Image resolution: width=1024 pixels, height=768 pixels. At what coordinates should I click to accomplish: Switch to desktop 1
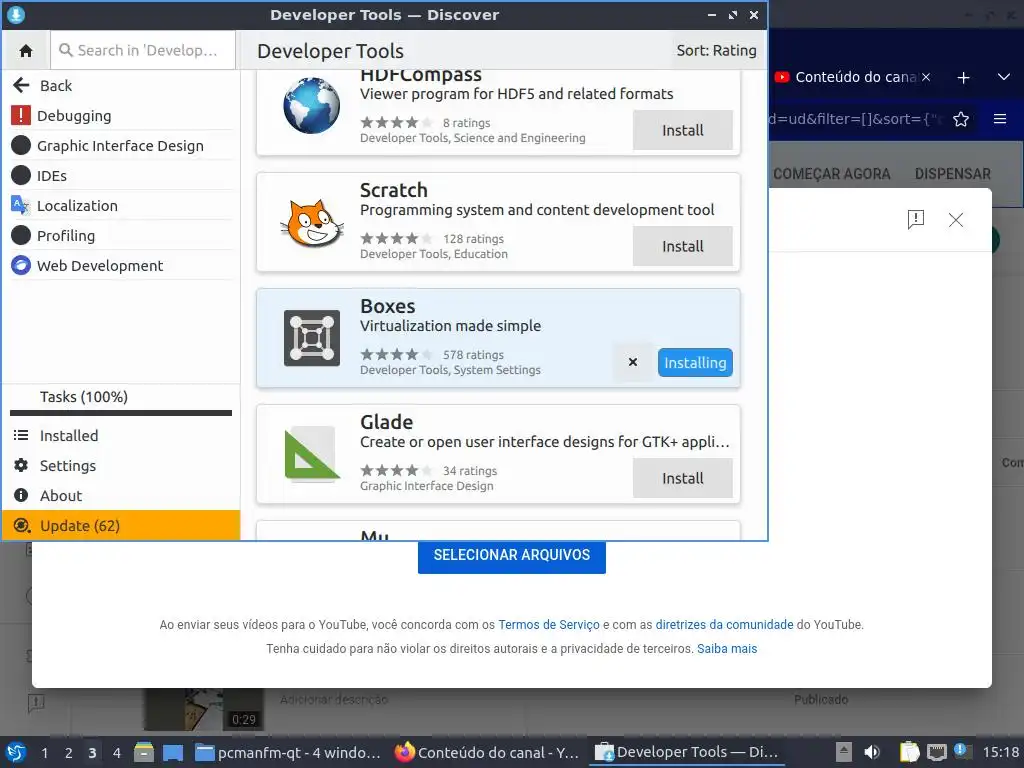(x=44, y=752)
